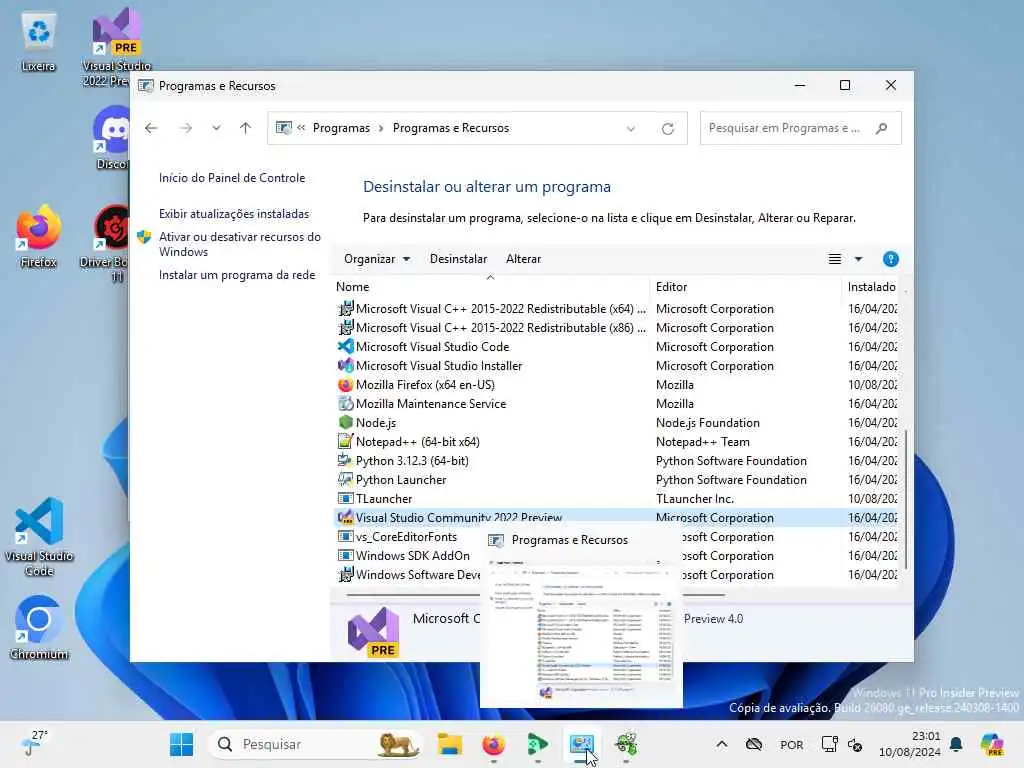Select the Node.js entry

pyautogui.click(x=616, y=423)
